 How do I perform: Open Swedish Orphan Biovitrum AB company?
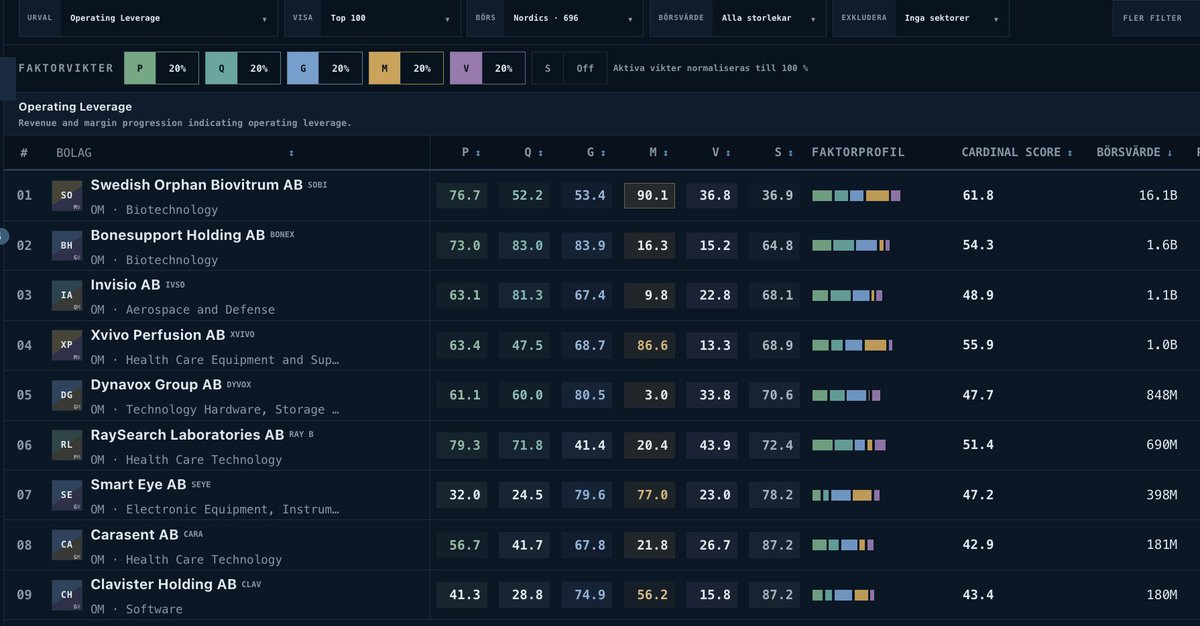click(x=196, y=185)
